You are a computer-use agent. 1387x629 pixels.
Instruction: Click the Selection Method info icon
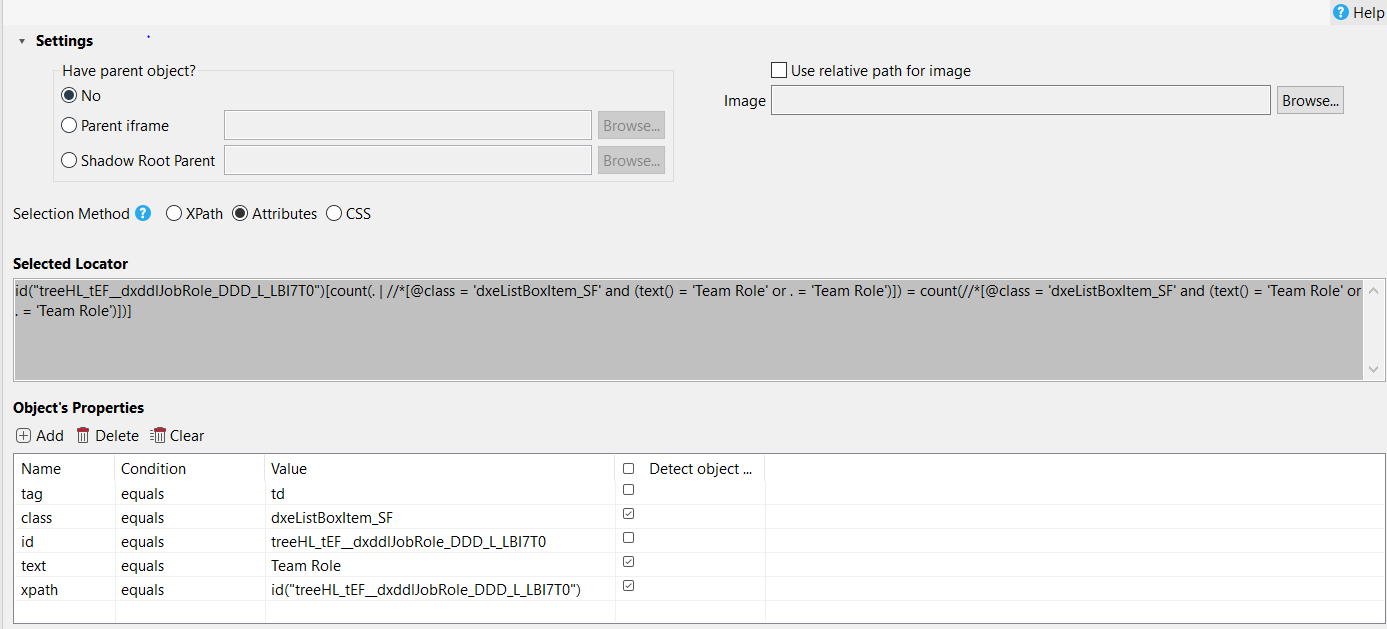(143, 213)
